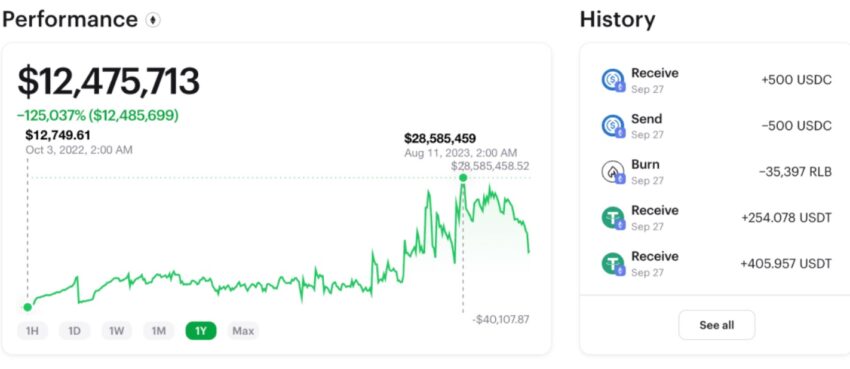Select the active 1Y range
Viewport: 850px width, 369px height.
[x=201, y=331]
